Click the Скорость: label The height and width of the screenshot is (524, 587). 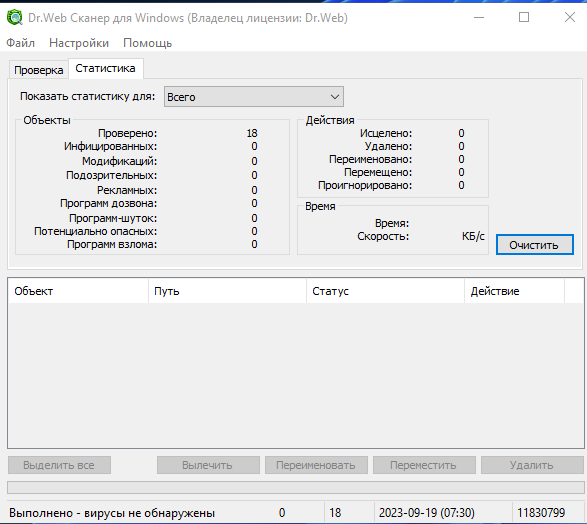383,237
